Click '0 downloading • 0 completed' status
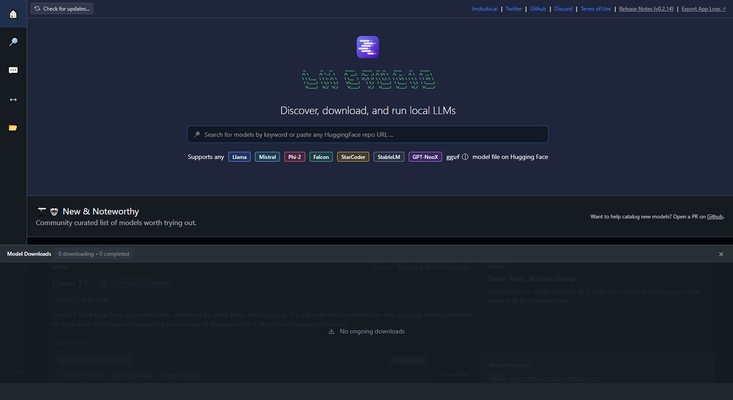This screenshot has height=400, width=733. pos(93,254)
